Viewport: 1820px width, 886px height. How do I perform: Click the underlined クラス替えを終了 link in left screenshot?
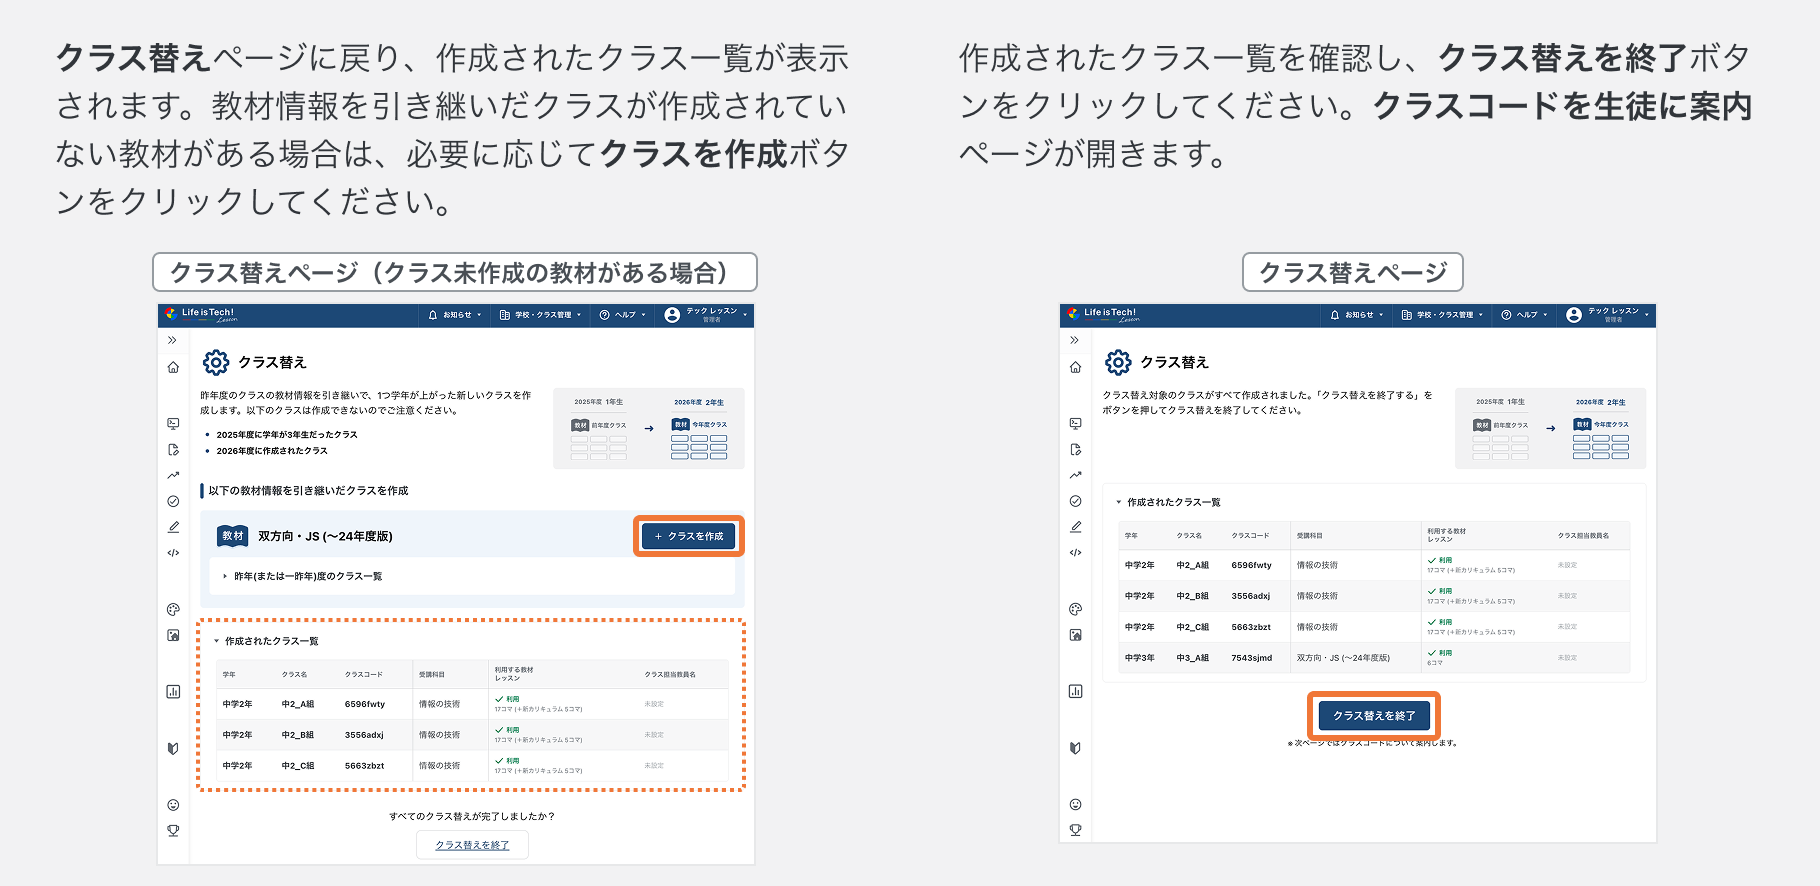[x=472, y=845]
